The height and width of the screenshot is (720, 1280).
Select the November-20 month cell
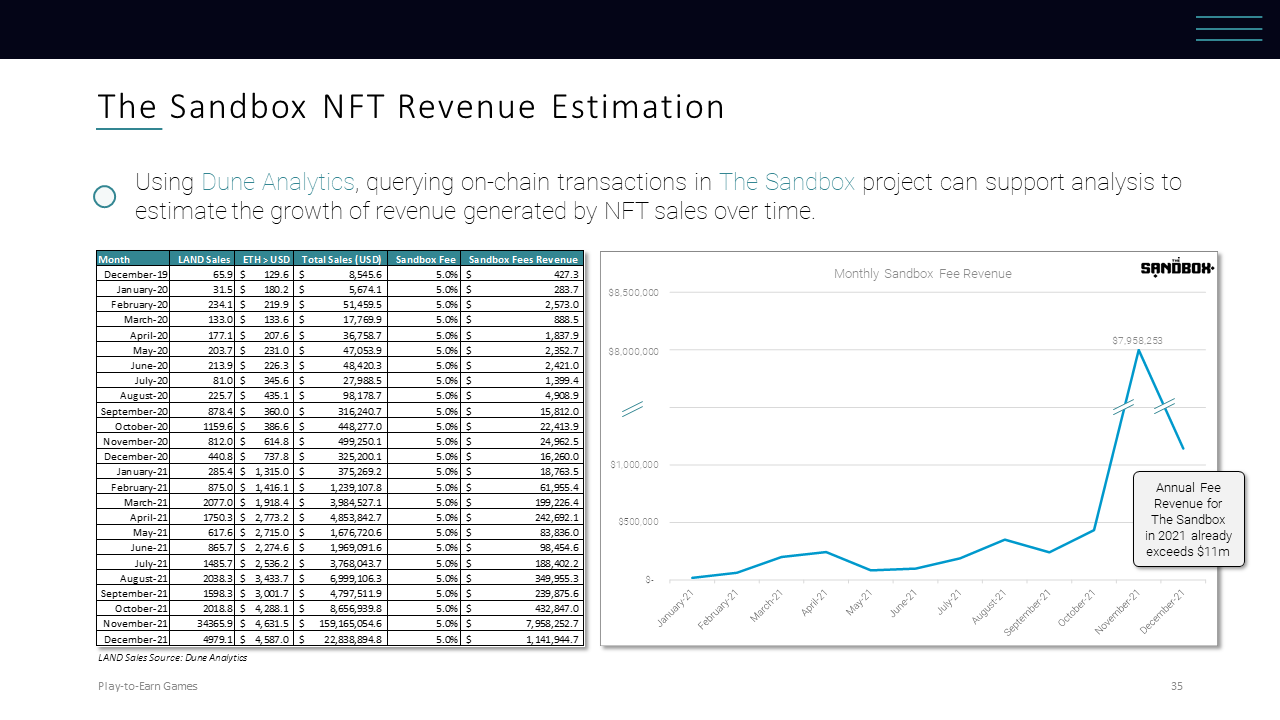coord(132,441)
